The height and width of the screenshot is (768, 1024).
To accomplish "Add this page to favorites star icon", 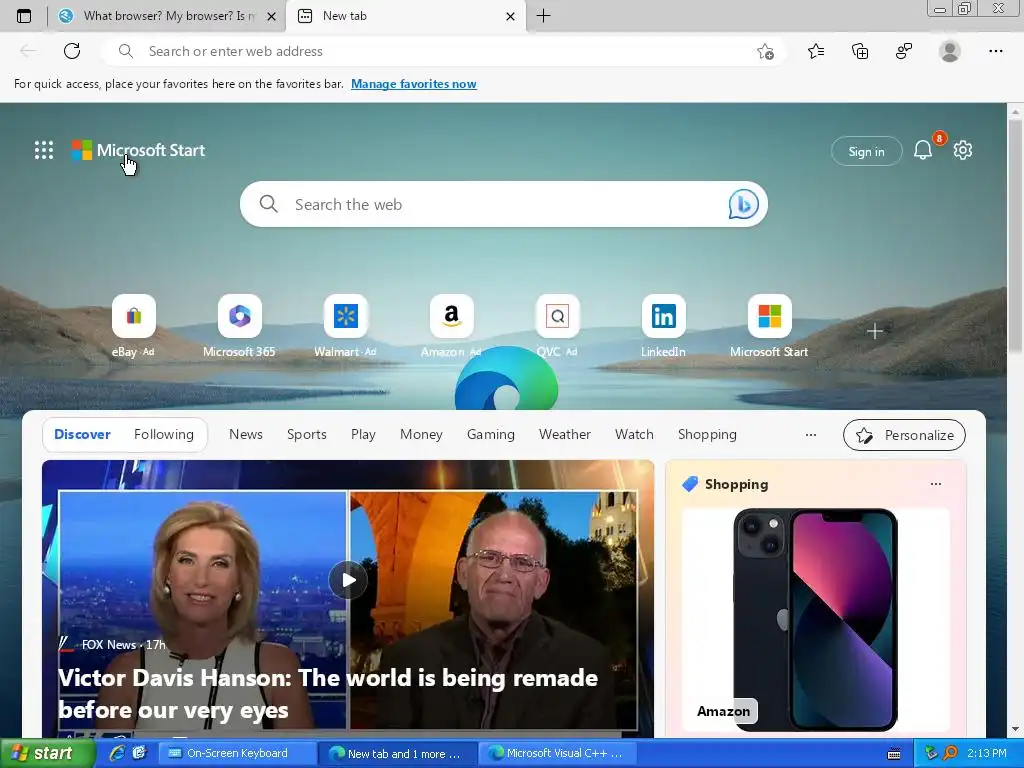I will tap(765, 51).
